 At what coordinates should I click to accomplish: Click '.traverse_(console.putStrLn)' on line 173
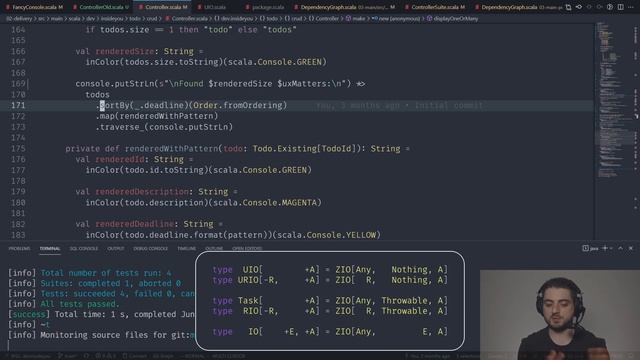click(x=164, y=127)
